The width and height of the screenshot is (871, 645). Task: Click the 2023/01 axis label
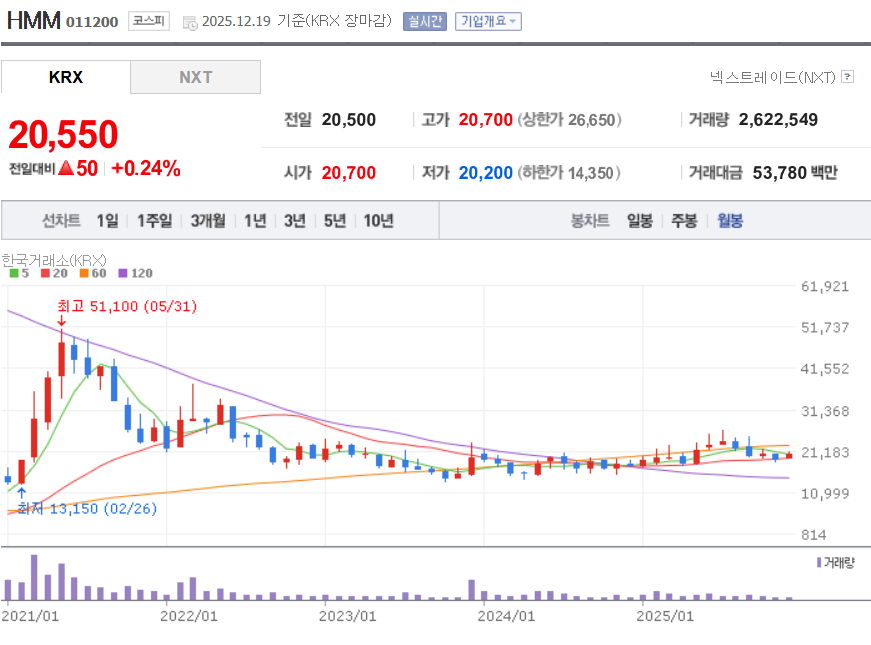tap(348, 616)
